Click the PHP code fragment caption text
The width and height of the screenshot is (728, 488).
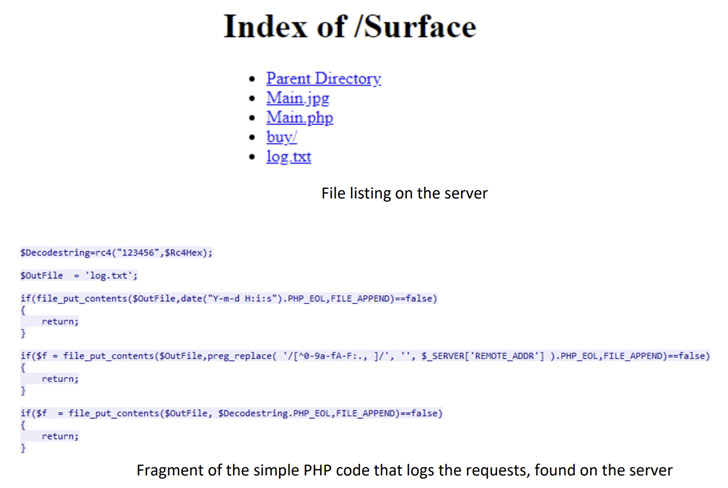pyautogui.click(x=404, y=469)
